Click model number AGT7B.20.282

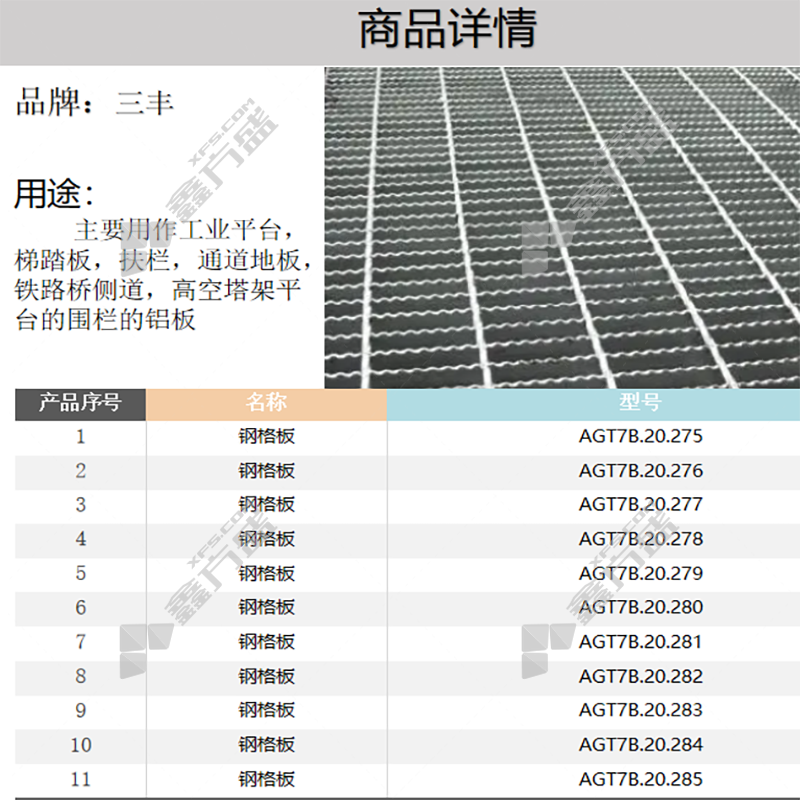pos(640,676)
